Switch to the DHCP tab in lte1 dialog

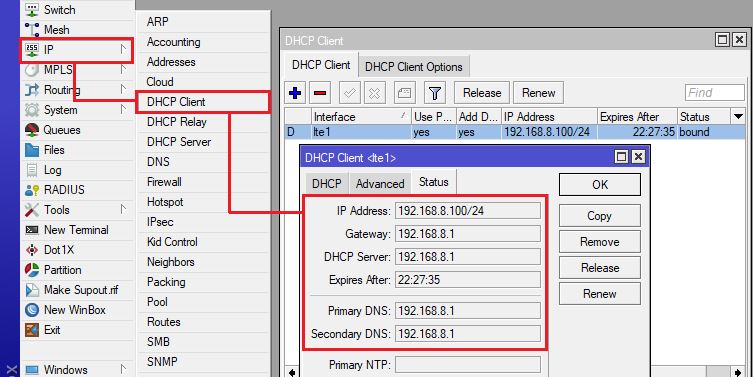point(327,184)
